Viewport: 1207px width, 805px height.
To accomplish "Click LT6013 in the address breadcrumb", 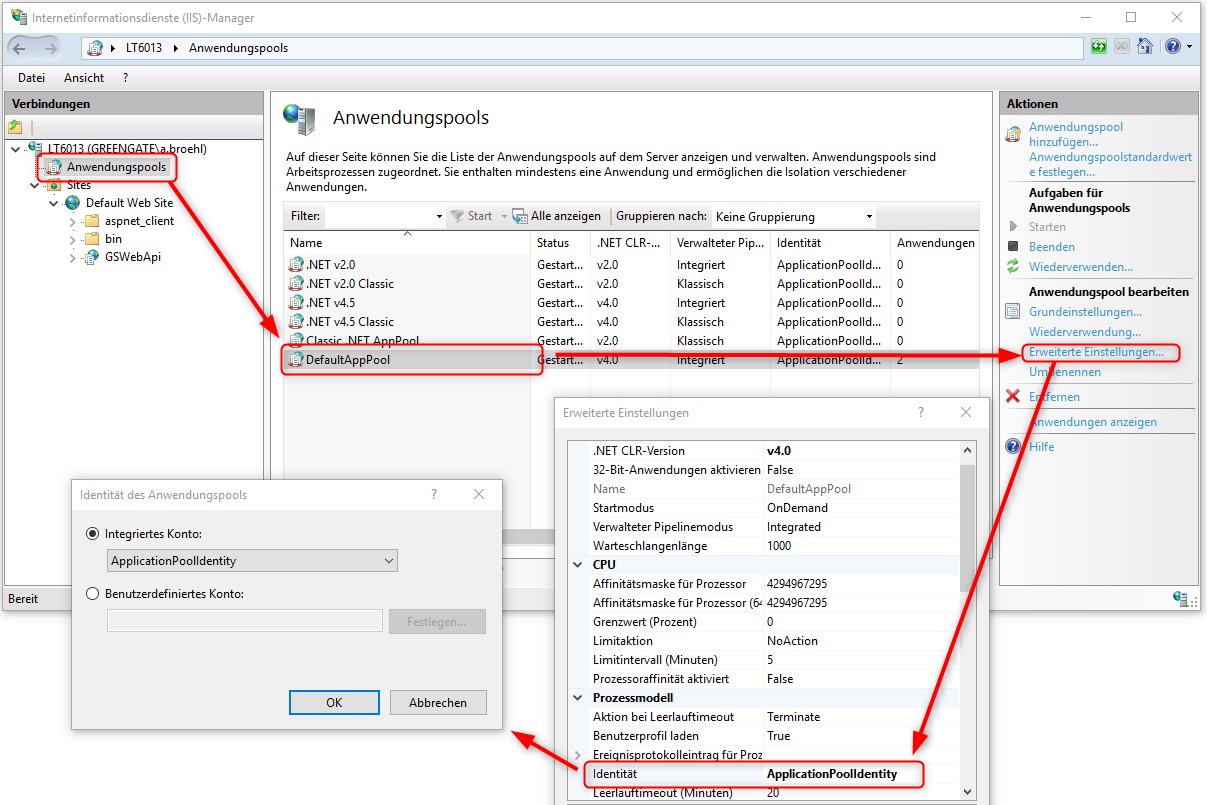I will point(144,48).
